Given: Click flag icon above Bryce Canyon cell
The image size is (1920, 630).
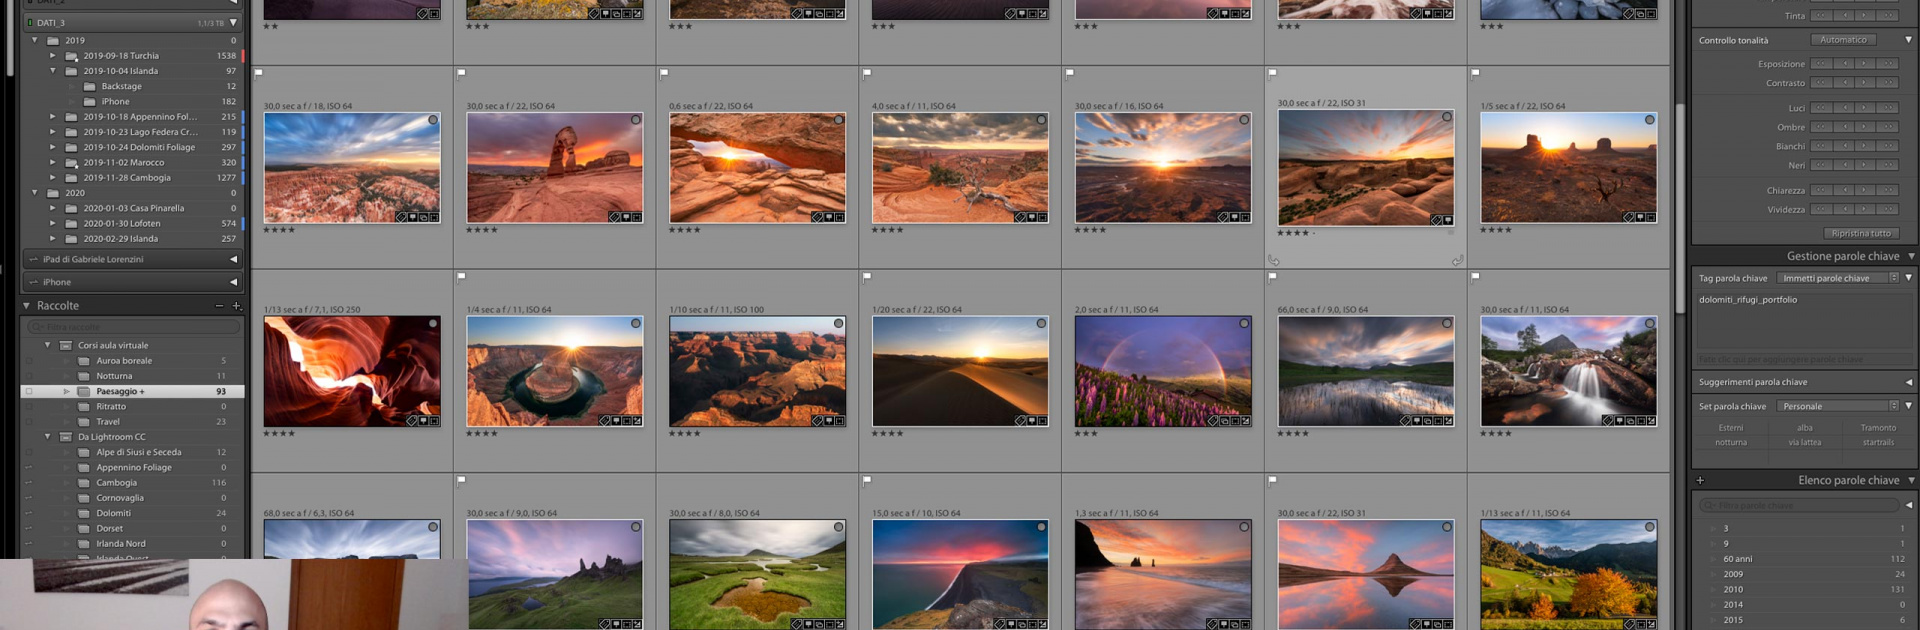Looking at the screenshot, I should [259, 73].
